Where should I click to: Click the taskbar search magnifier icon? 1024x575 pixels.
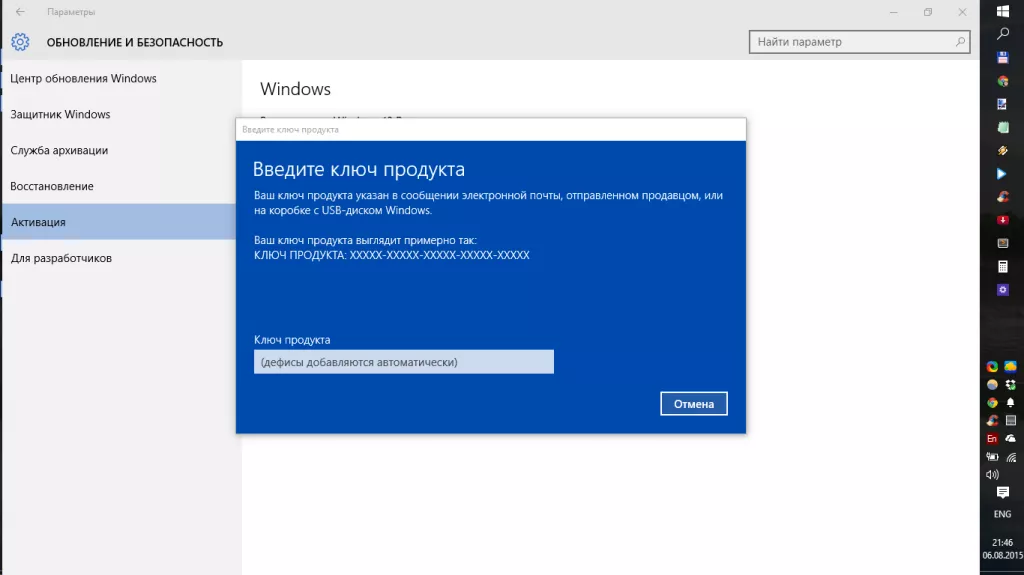coord(1002,34)
